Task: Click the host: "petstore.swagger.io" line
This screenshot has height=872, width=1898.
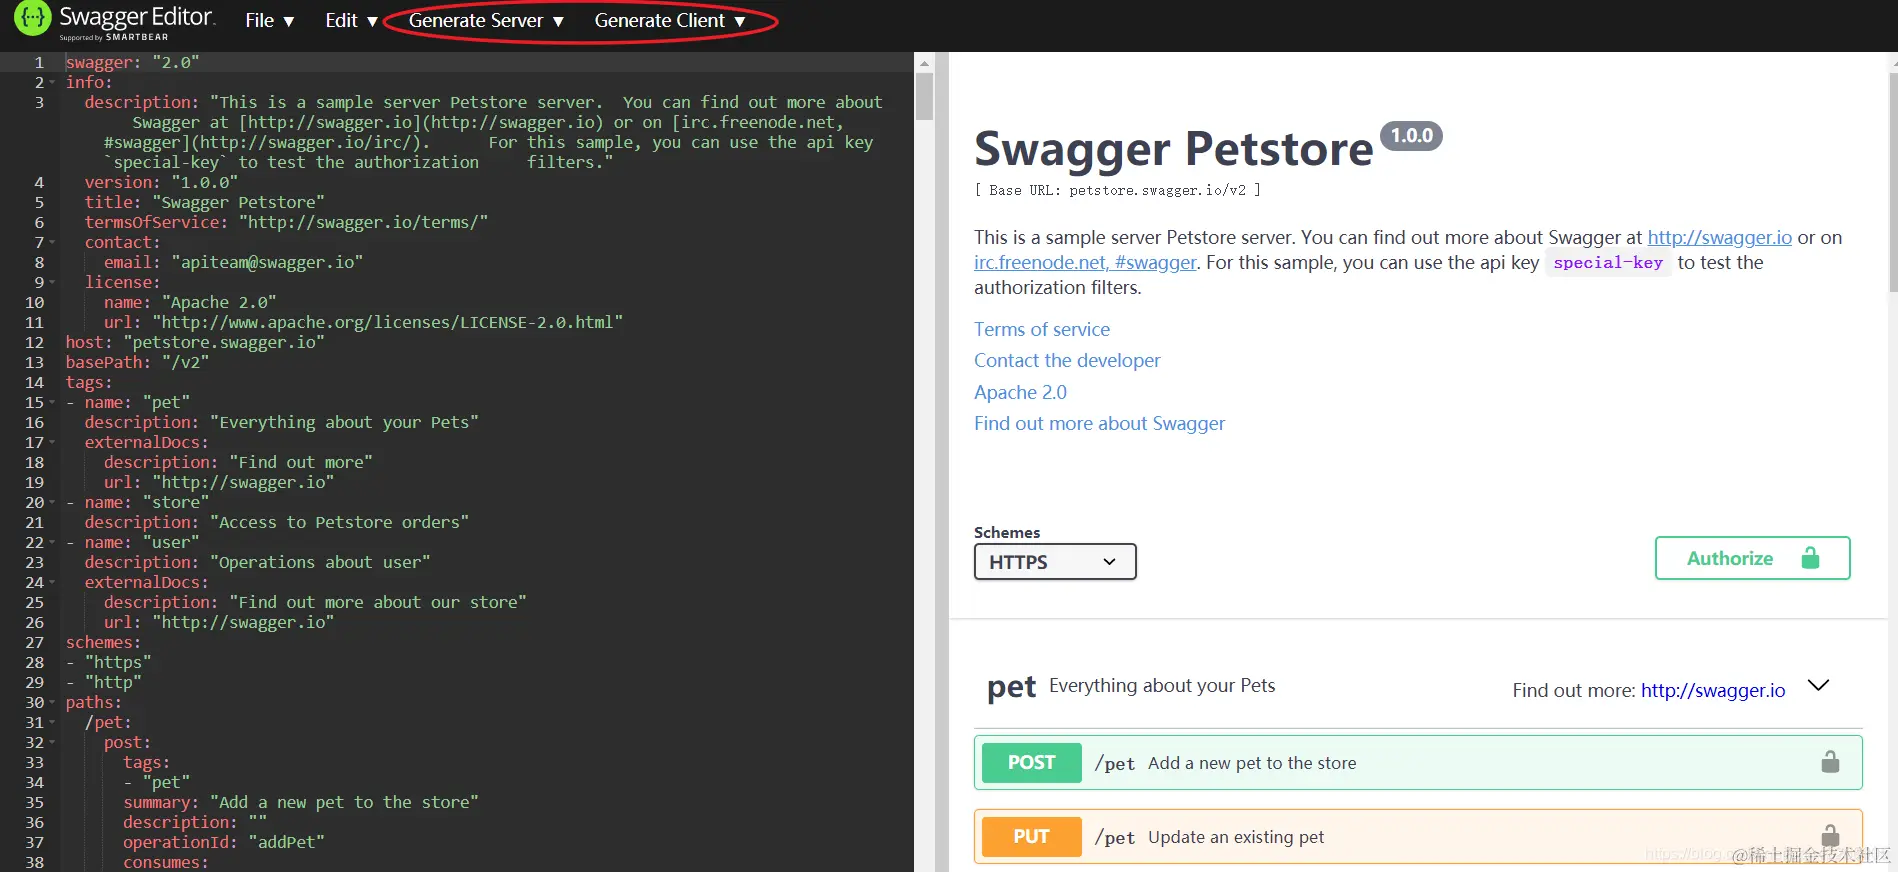Action: (195, 342)
